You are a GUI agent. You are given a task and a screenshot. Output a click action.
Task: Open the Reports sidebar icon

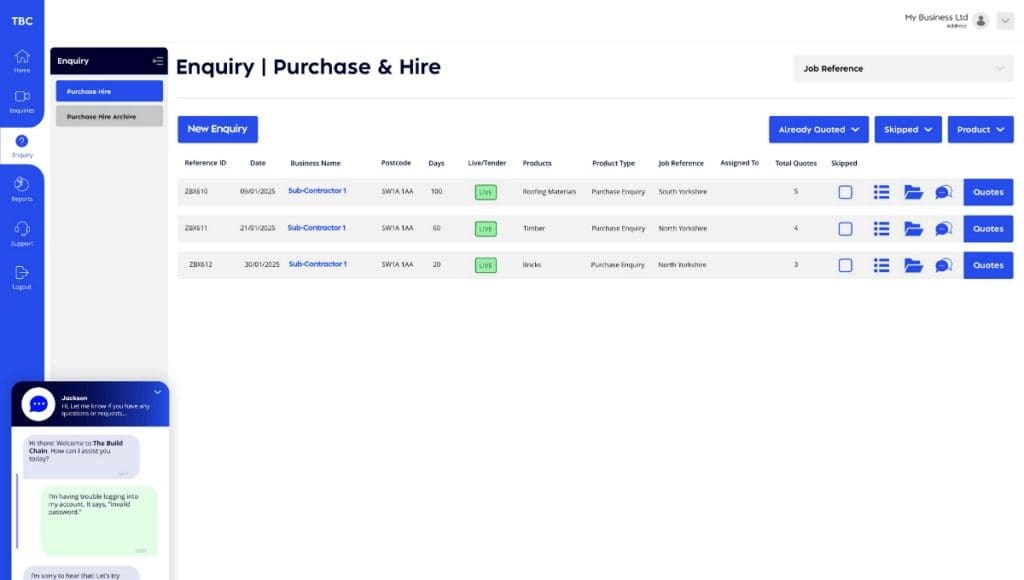(x=22, y=185)
